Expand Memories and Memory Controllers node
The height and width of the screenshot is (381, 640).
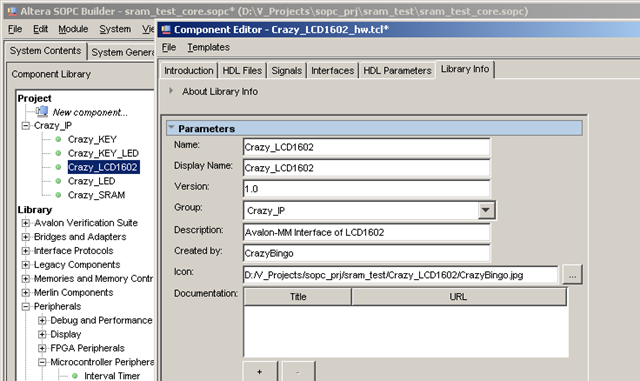26,279
